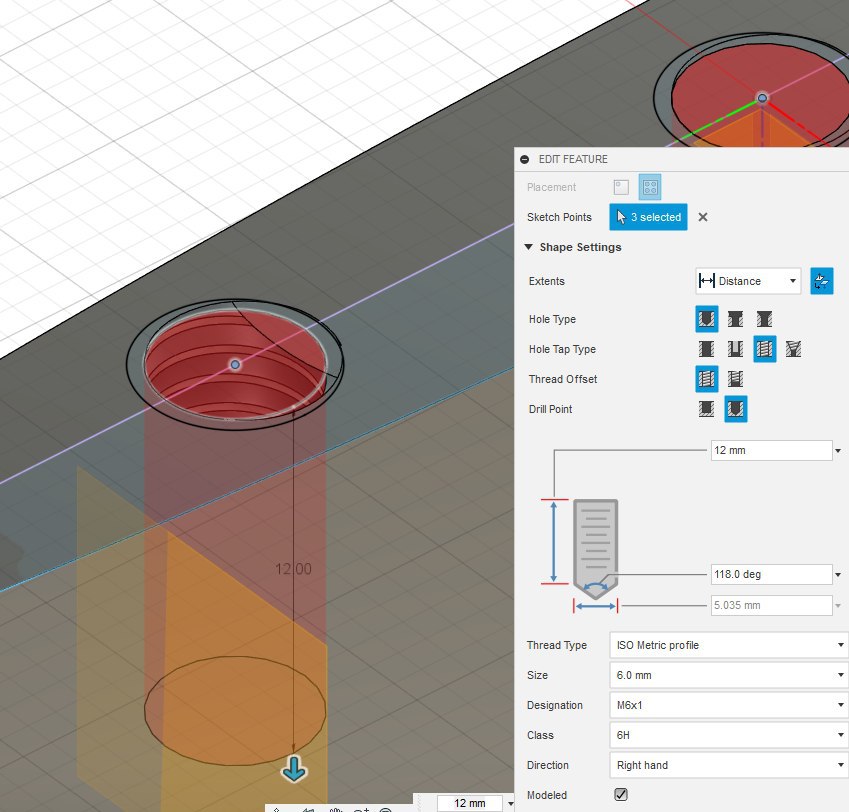Open the Extents Distance dropdown
The height and width of the screenshot is (812, 849).
coord(748,281)
